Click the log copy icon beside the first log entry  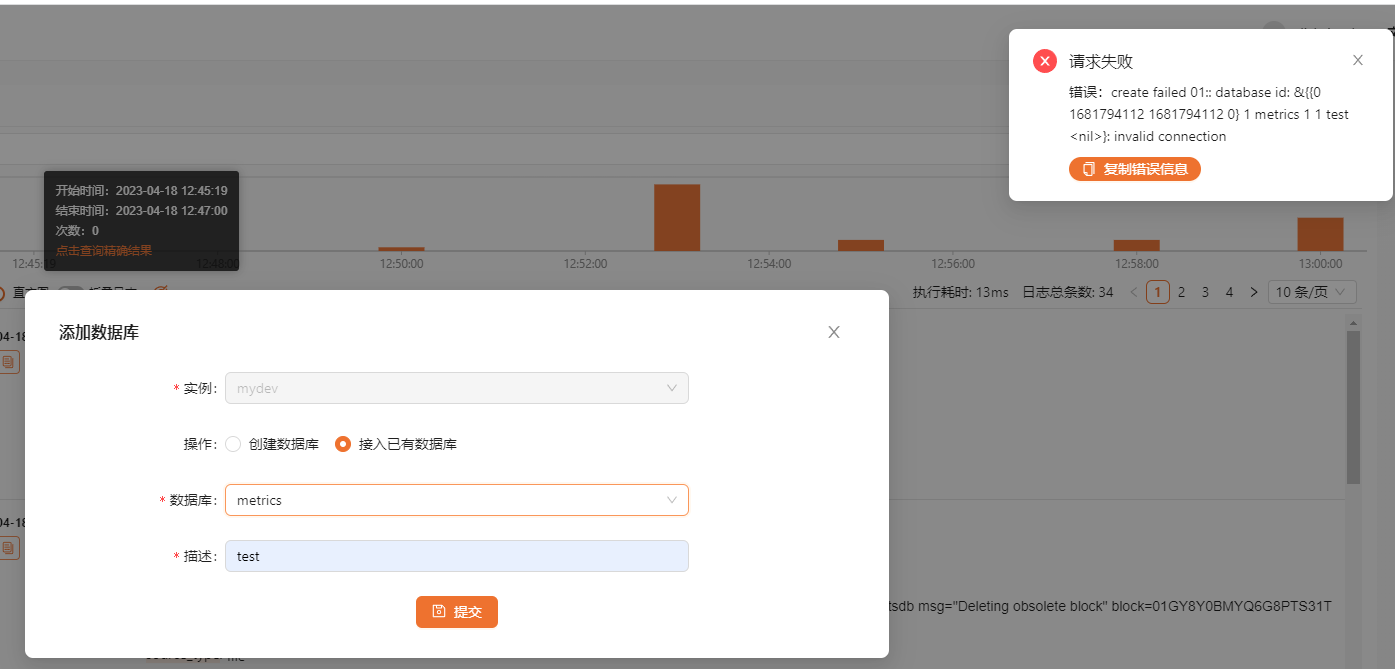pyautogui.click(x=8, y=361)
